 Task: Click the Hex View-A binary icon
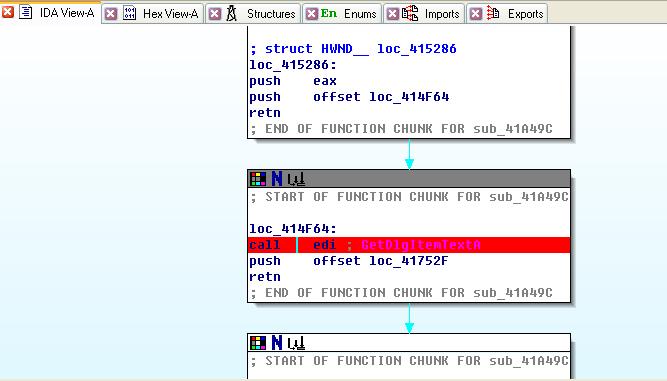click(129, 13)
